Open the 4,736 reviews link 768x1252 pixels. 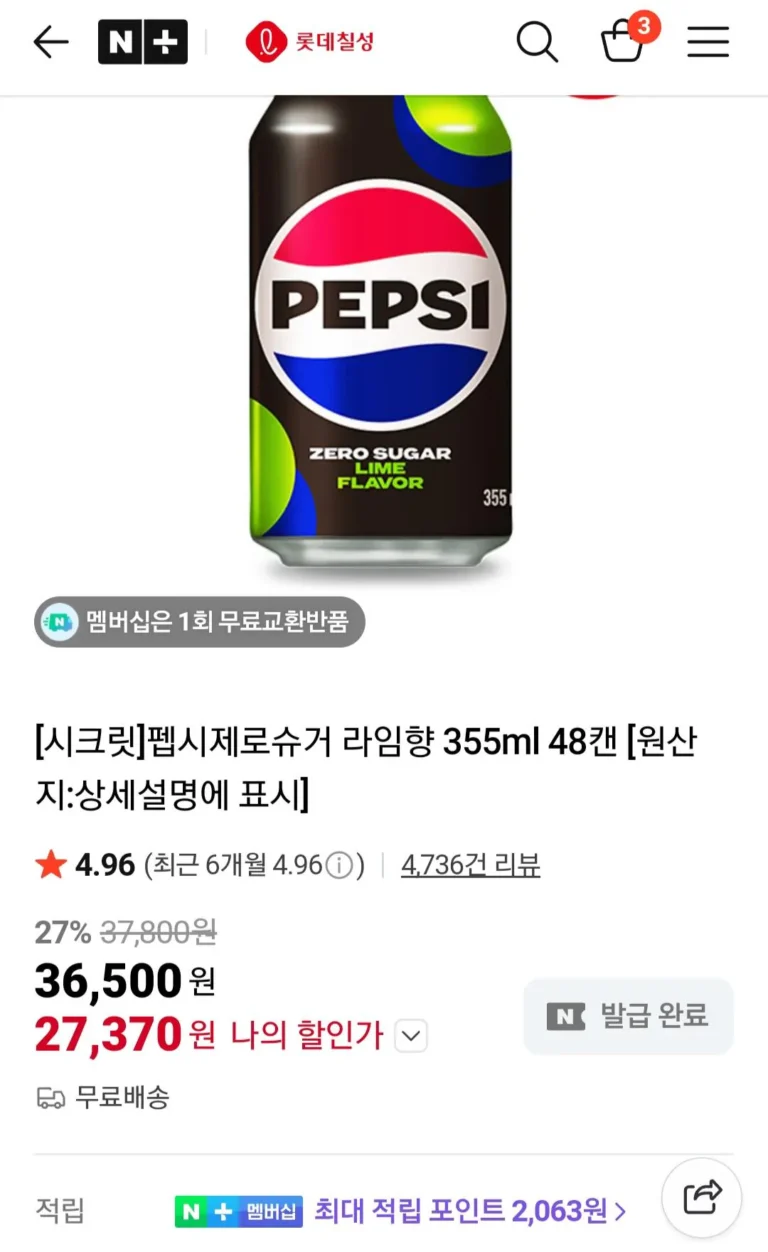pyautogui.click(x=470, y=865)
